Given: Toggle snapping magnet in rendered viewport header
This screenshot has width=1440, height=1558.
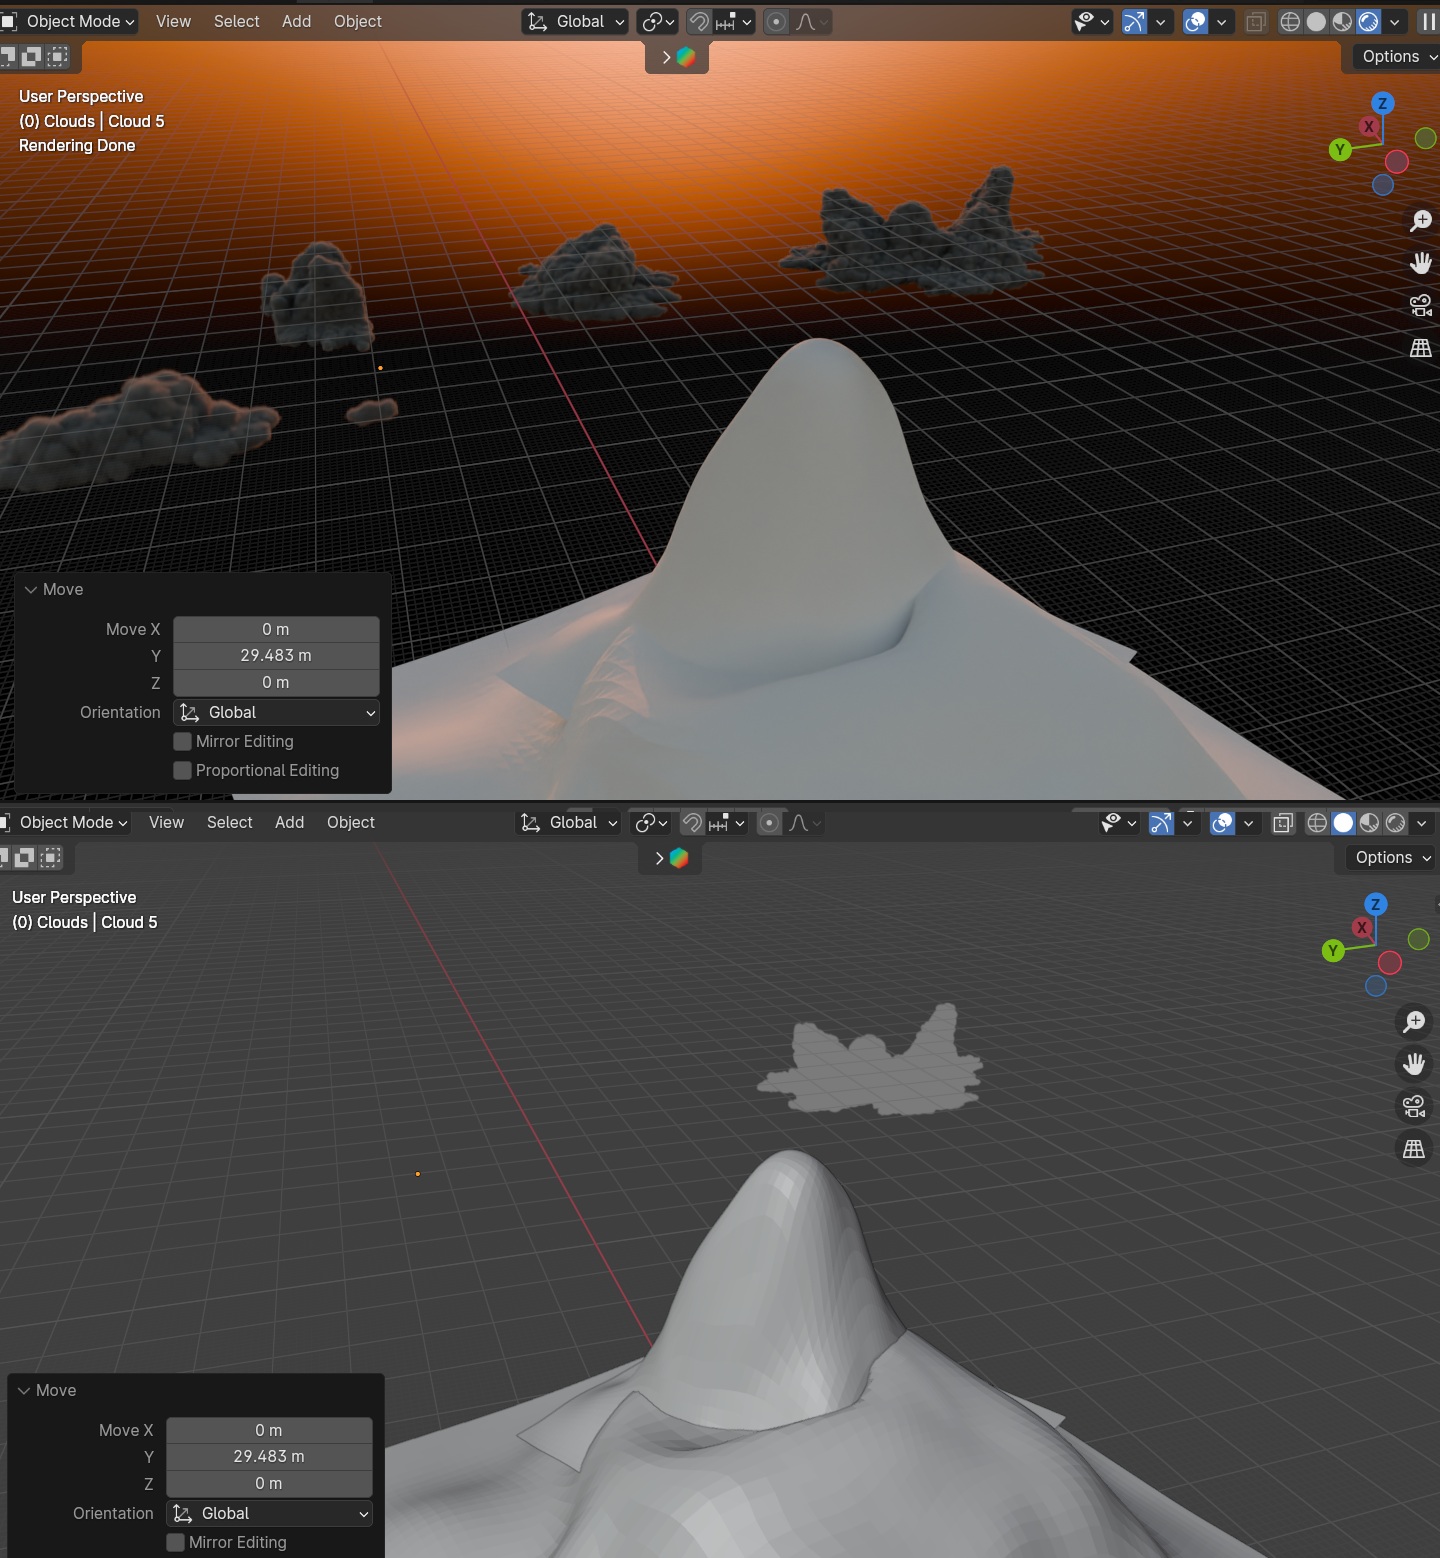Looking at the screenshot, I should point(699,22).
